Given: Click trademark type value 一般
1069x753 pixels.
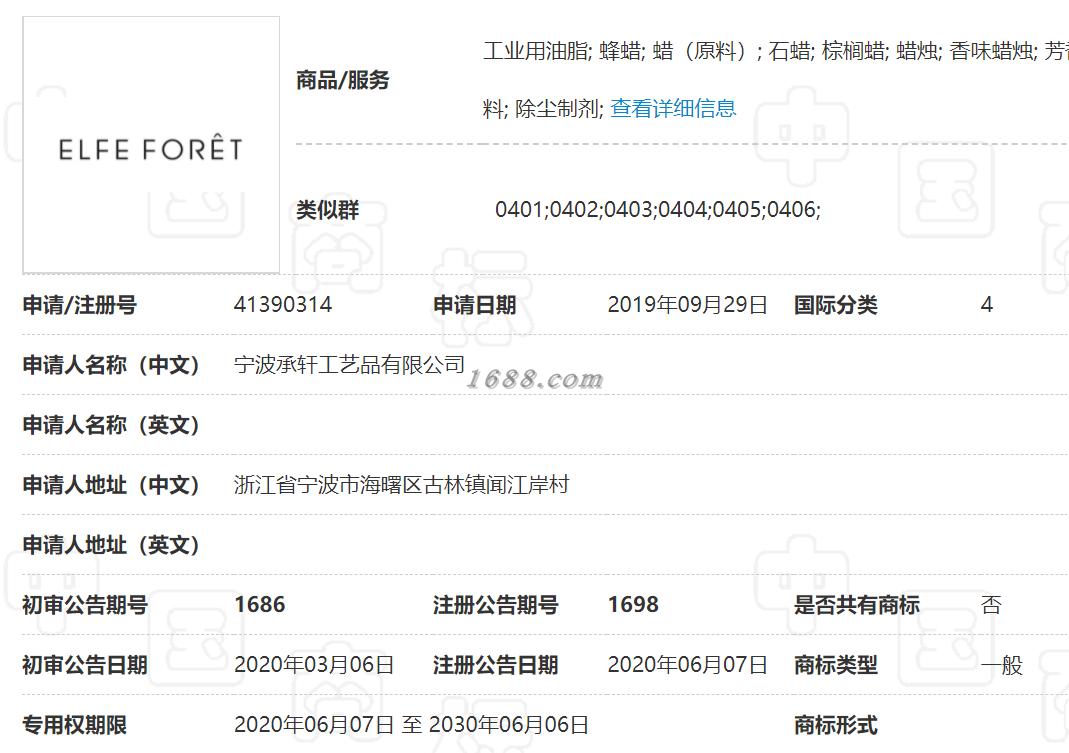Looking at the screenshot, I should 1002,664.
